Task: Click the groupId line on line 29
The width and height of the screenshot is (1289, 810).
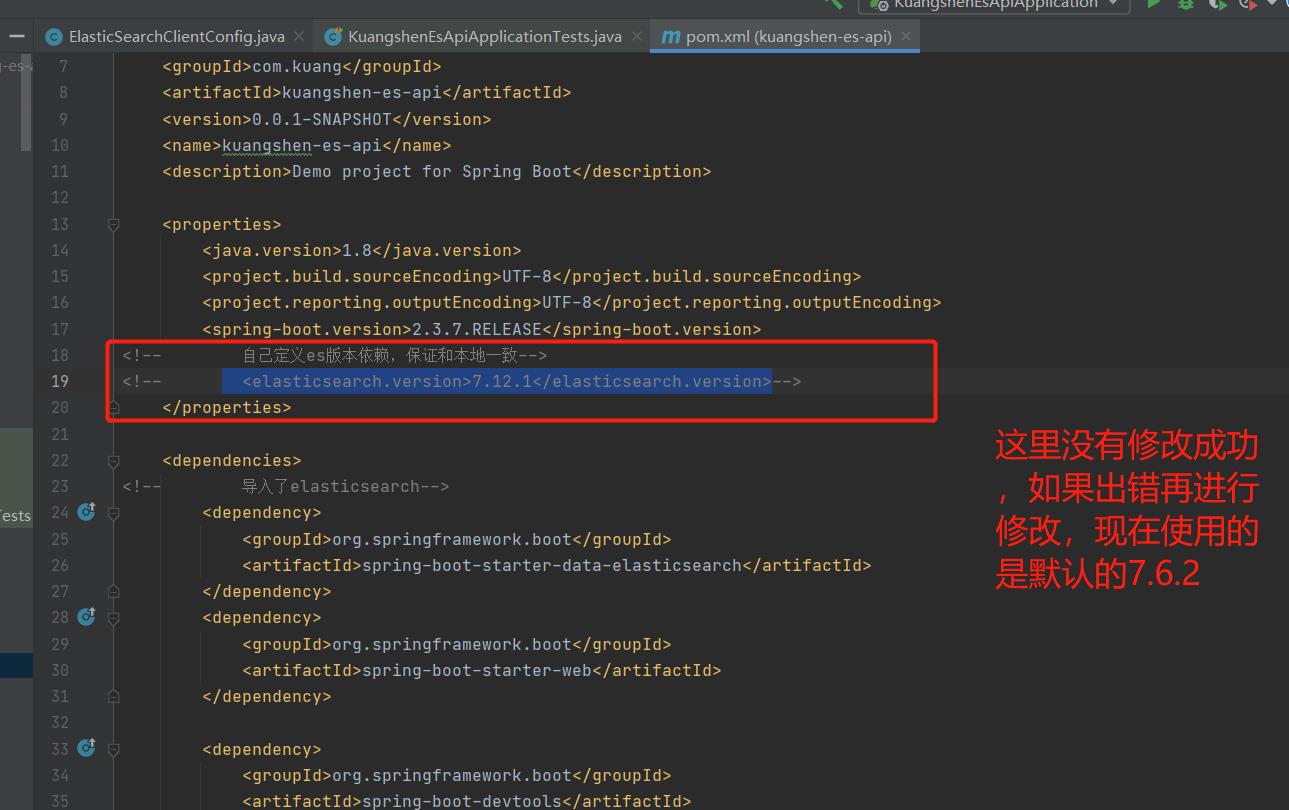Action: [x=456, y=644]
